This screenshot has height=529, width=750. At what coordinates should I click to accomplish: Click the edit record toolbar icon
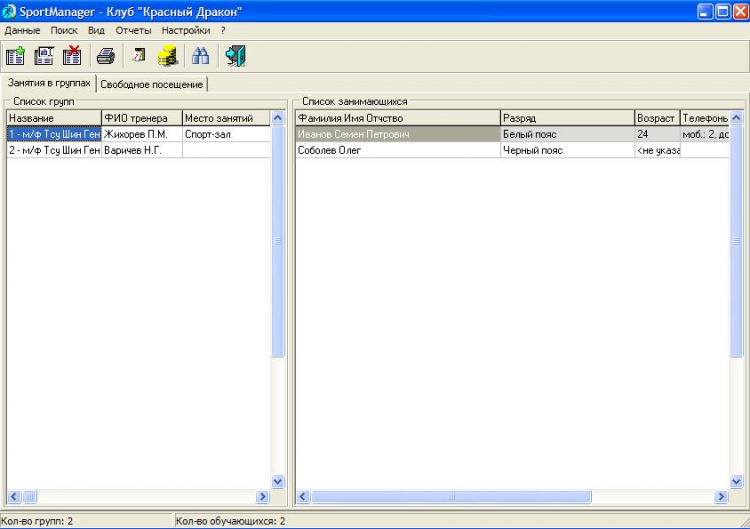44,56
